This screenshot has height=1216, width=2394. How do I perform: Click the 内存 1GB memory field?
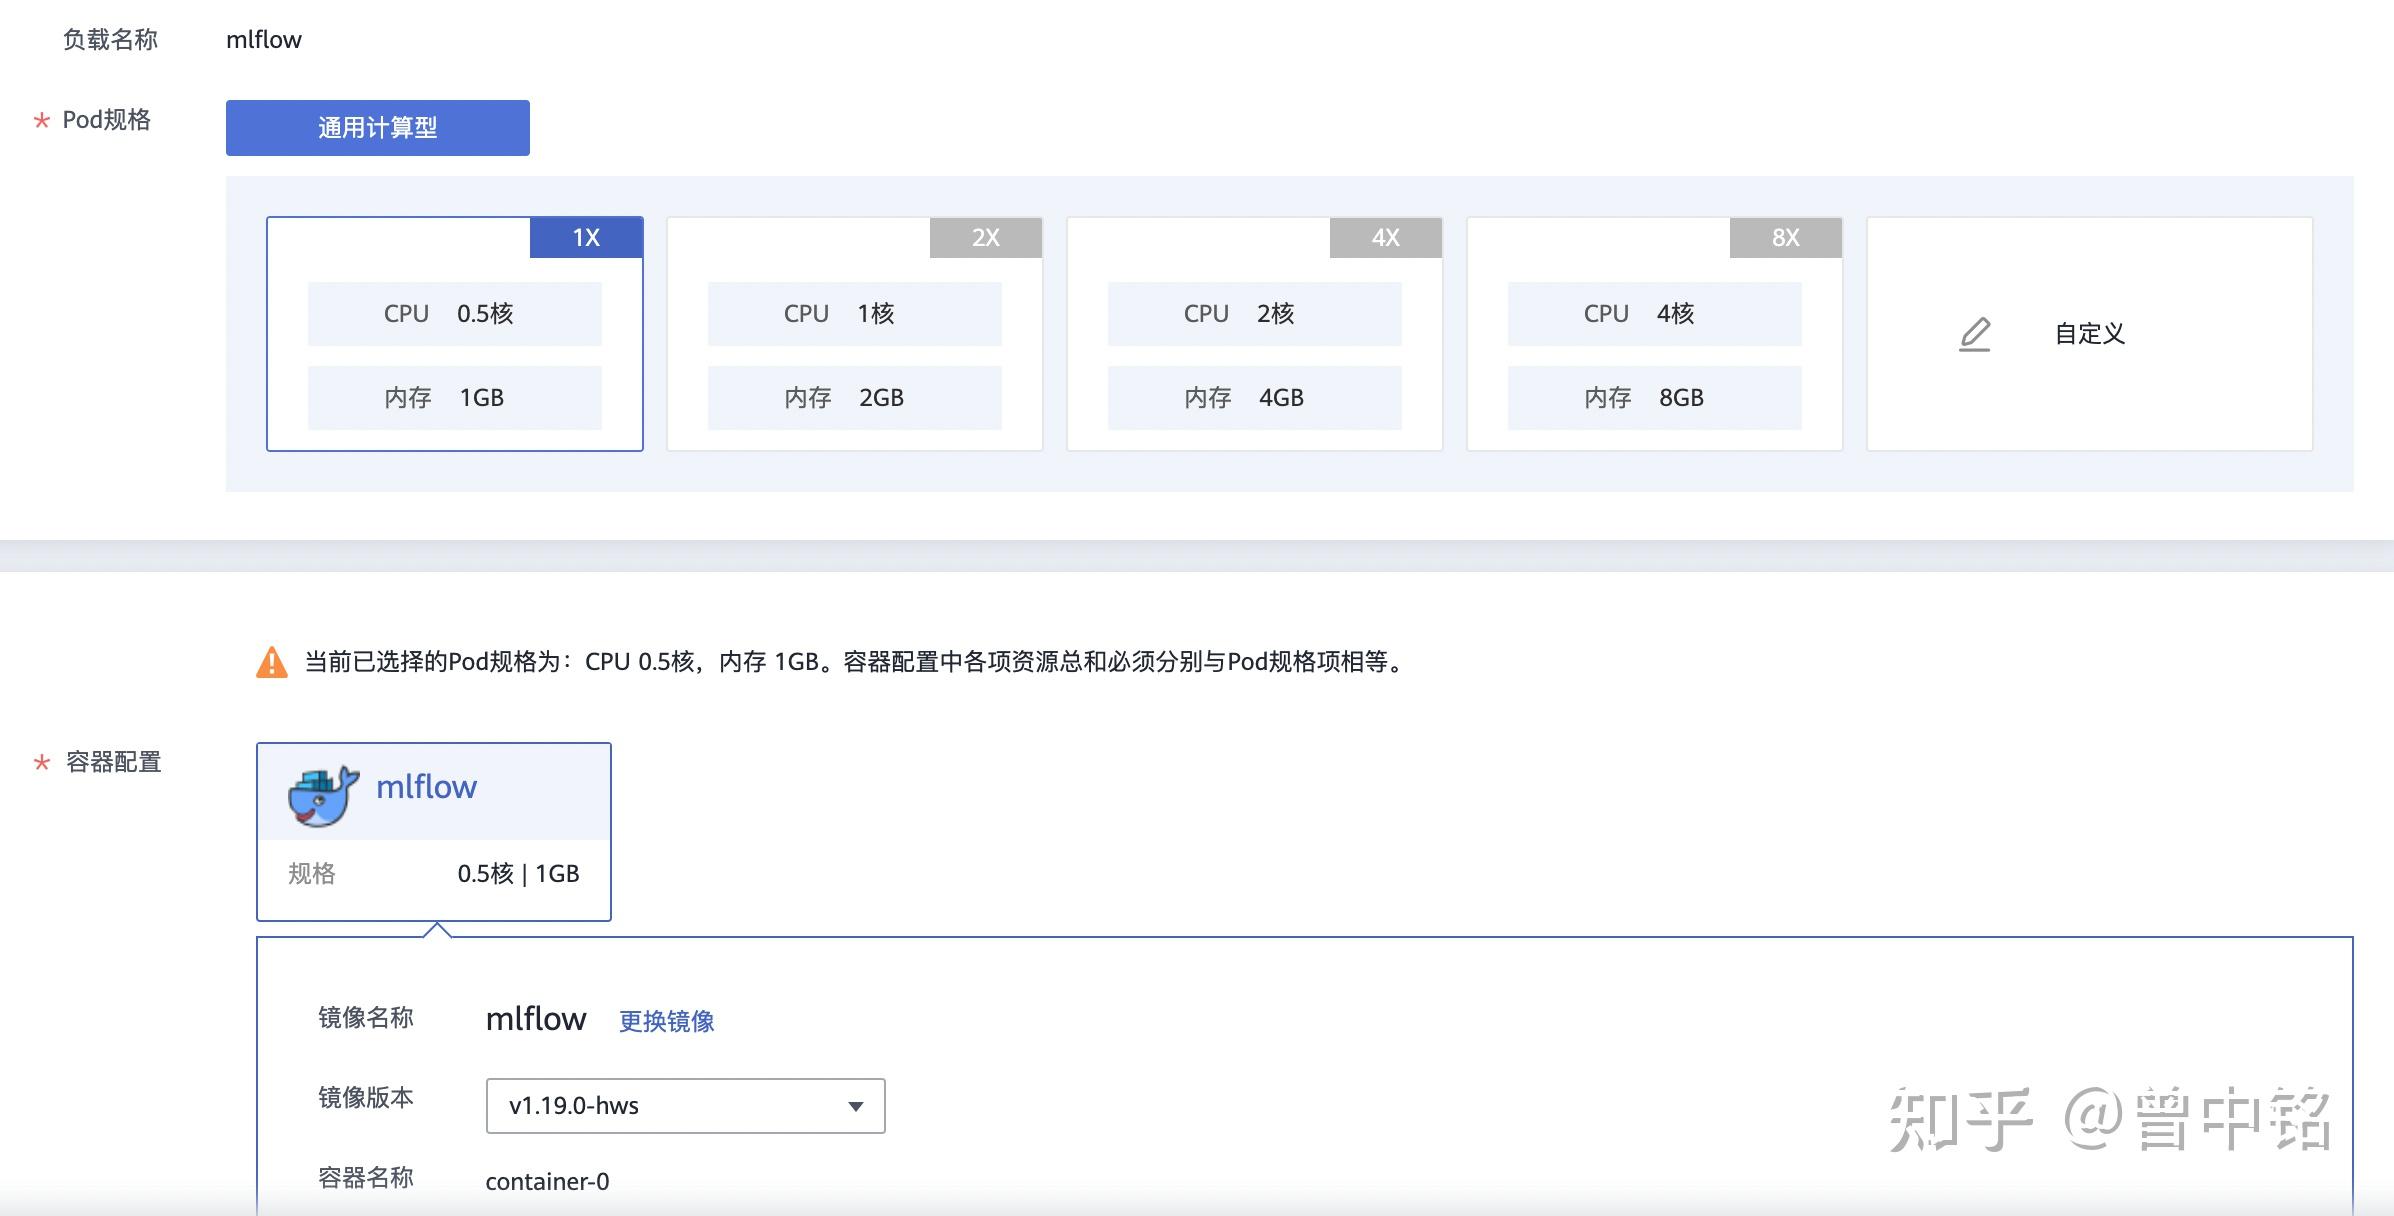[x=454, y=397]
